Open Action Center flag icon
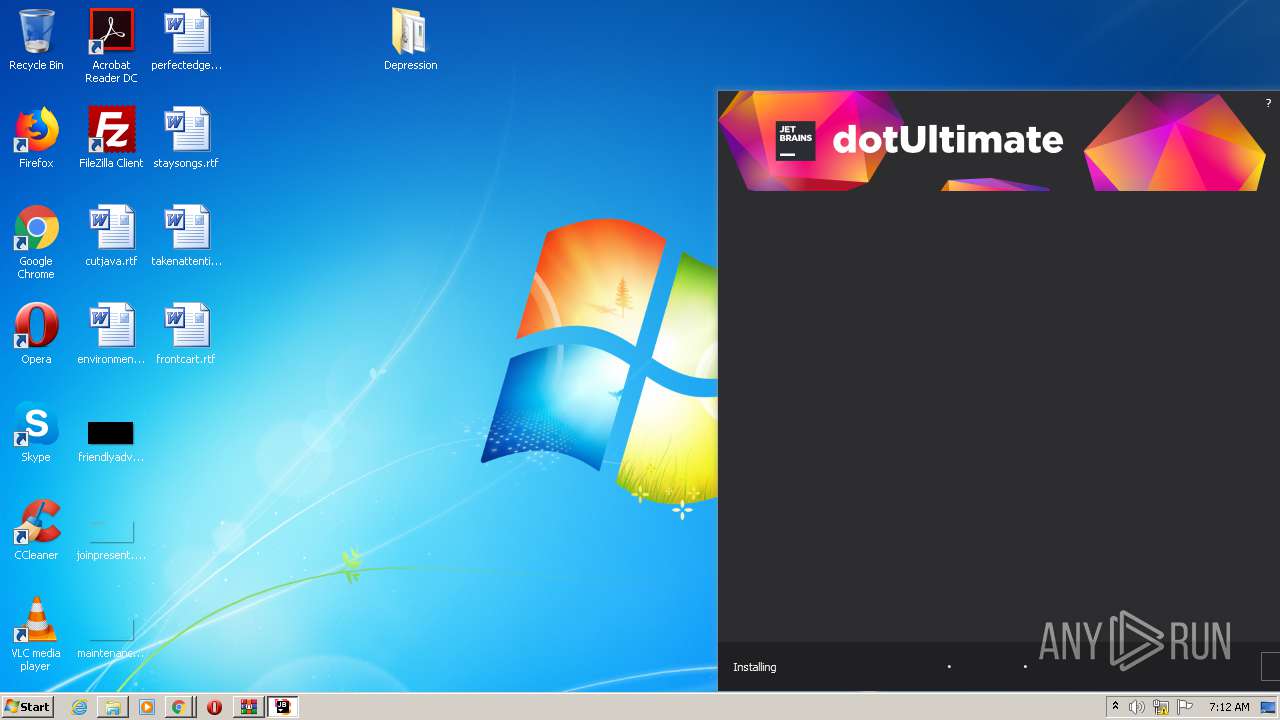The width and height of the screenshot is (1280, 720). (x=1185, y=707)
